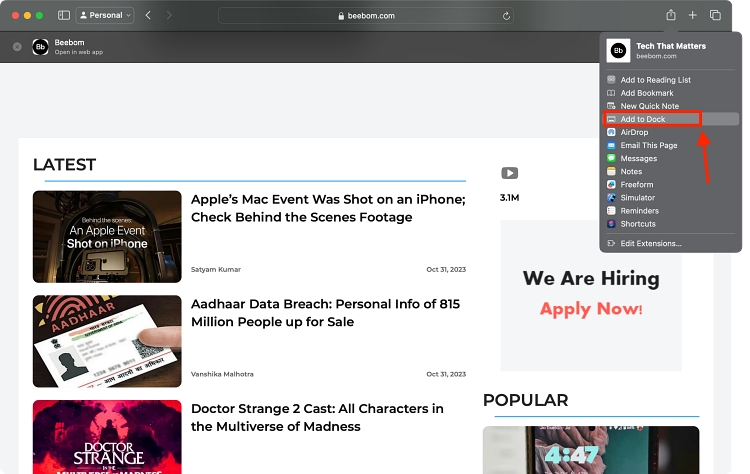Open Edit Extensions option
Screen dimensions: 750x474
671,243
